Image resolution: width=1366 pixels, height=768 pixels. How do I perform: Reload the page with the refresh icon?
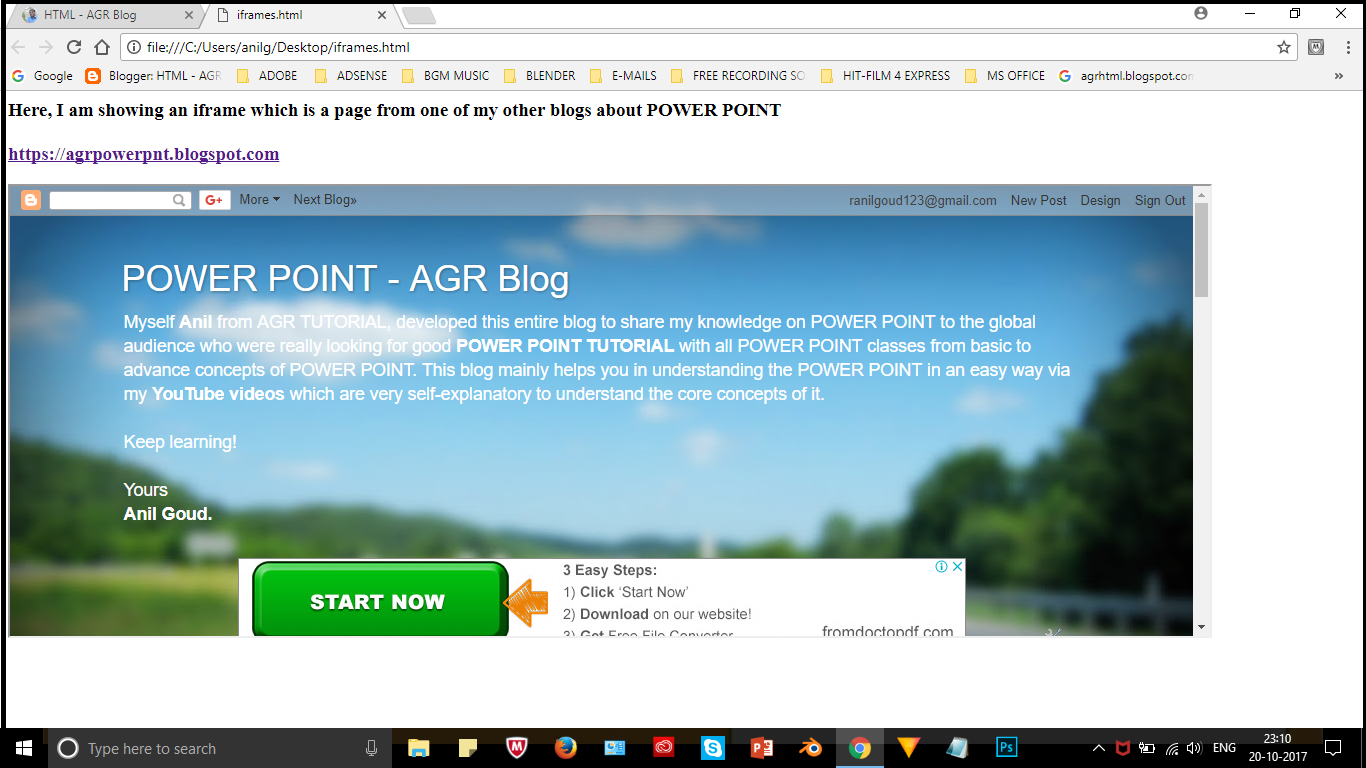click(x=73, y=47)
